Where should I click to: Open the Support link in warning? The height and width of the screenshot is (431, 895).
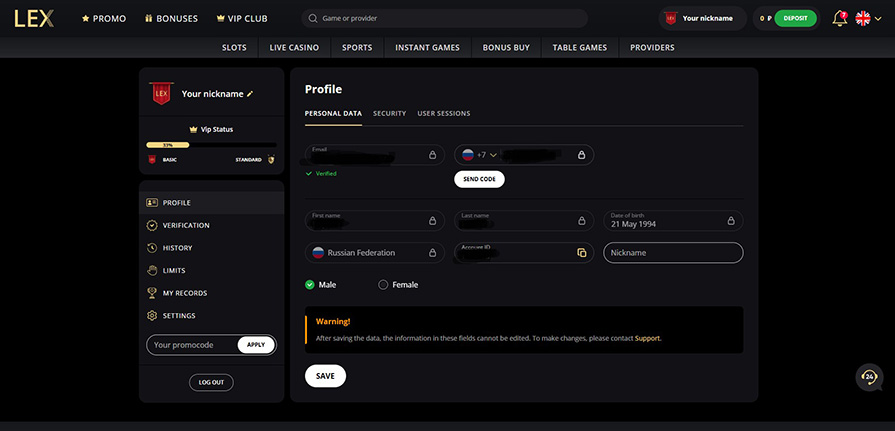pos(647,339)
